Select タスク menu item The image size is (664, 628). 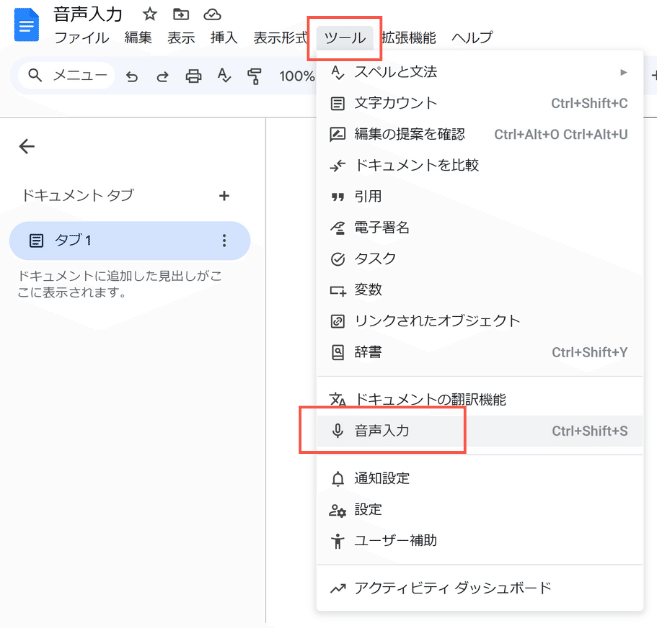pyautogui.click(x=479, y=259)
